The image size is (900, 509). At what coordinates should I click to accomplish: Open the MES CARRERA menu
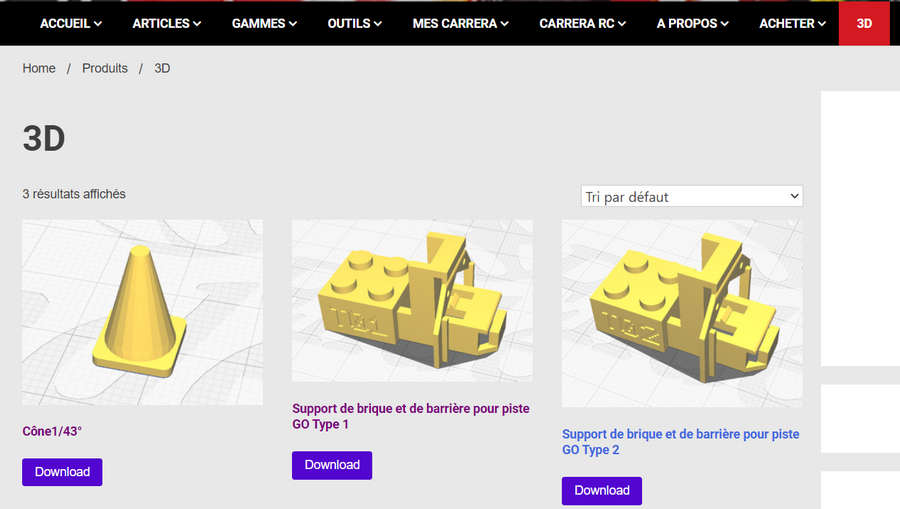pos(460,24)
